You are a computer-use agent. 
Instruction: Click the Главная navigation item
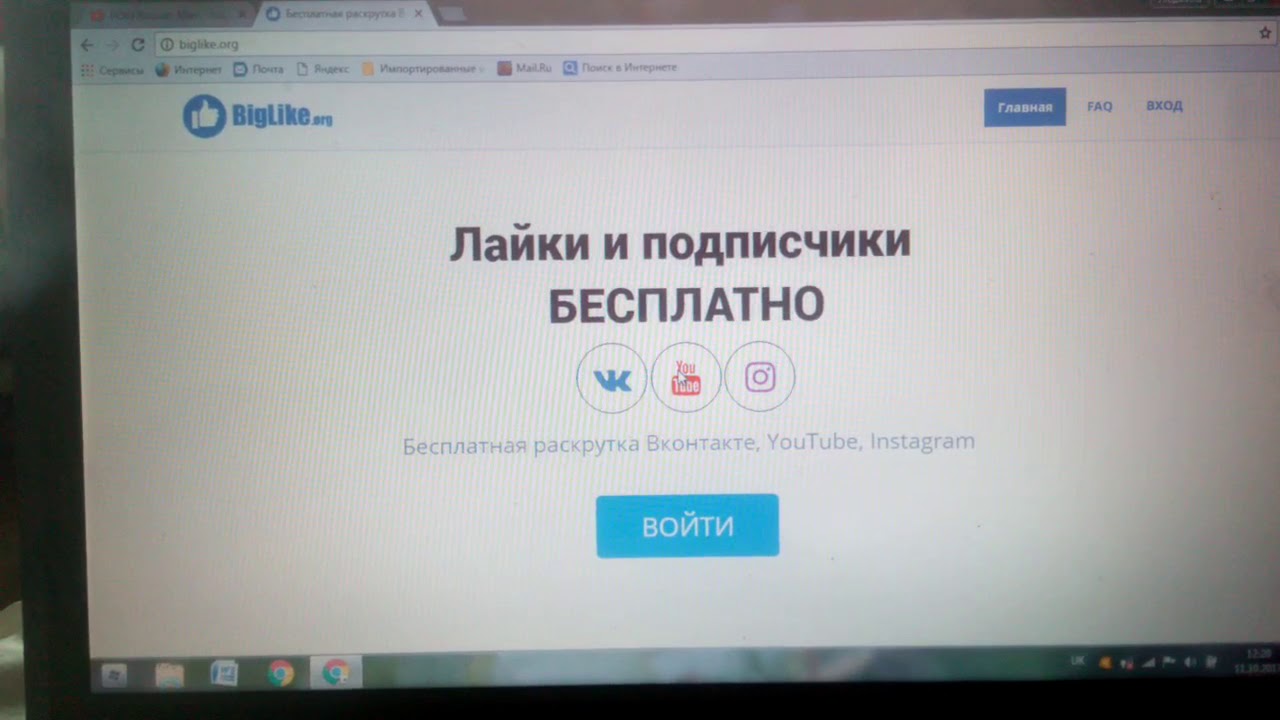pos(1025,107)
